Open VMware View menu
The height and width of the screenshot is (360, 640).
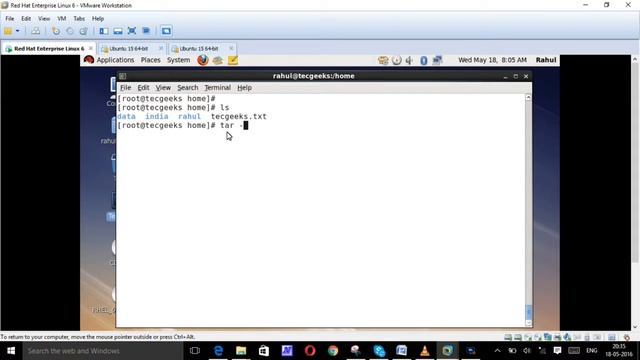coord(44,19)
